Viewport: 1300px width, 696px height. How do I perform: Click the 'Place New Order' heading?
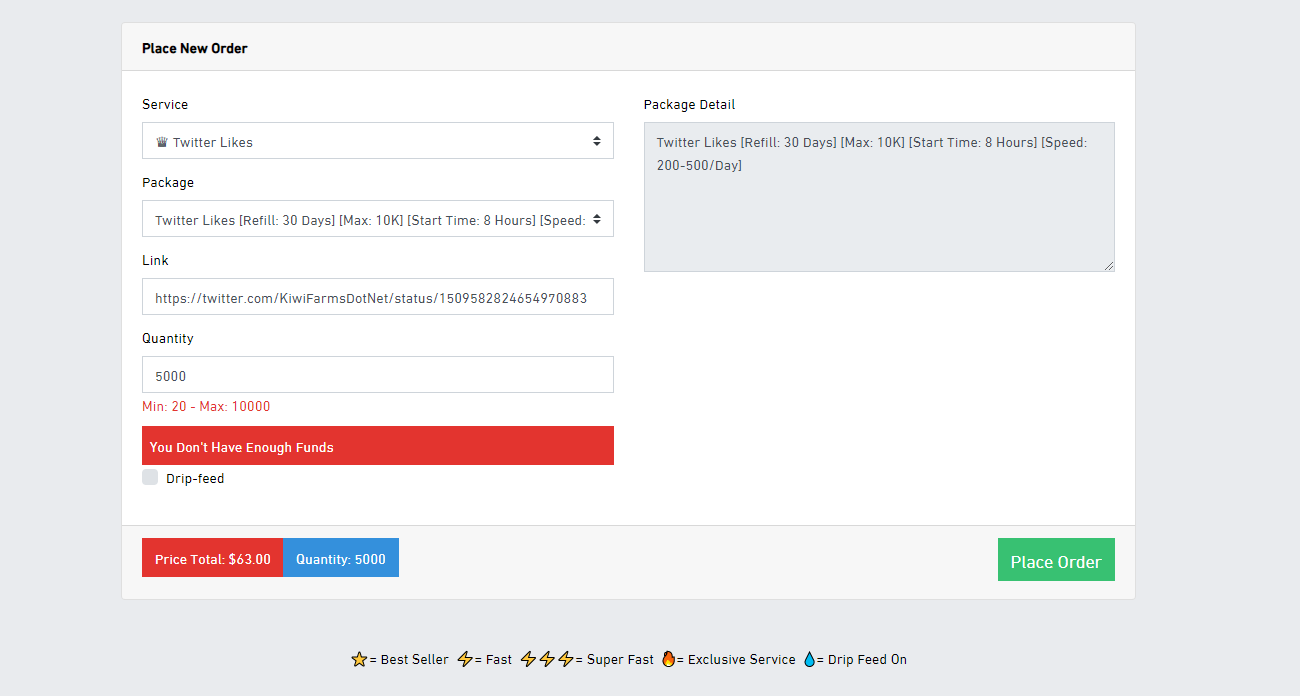point(194,48)
